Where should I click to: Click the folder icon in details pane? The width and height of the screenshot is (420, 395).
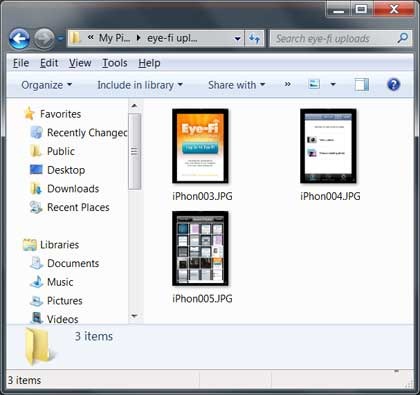[x=39, y=346]
